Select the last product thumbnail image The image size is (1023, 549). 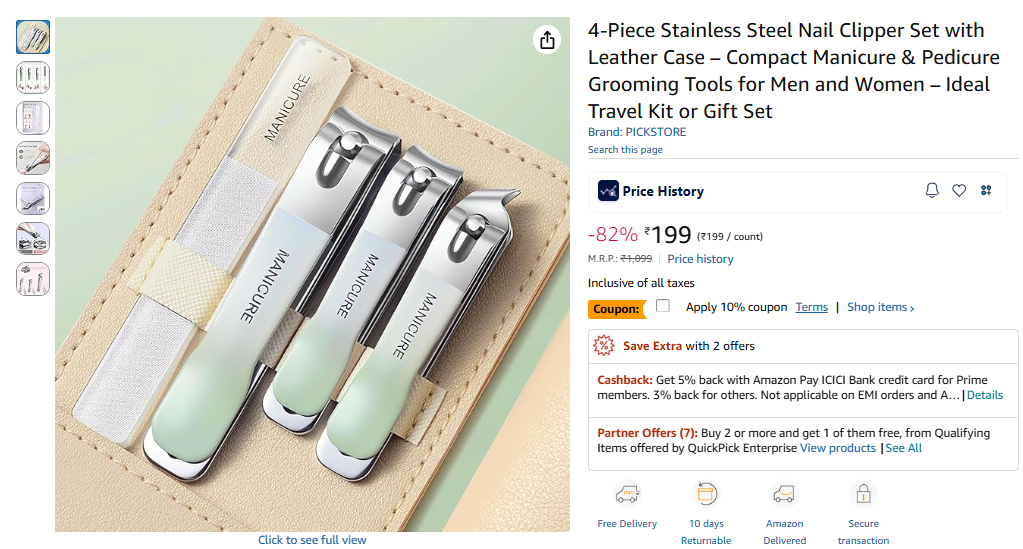33,279
